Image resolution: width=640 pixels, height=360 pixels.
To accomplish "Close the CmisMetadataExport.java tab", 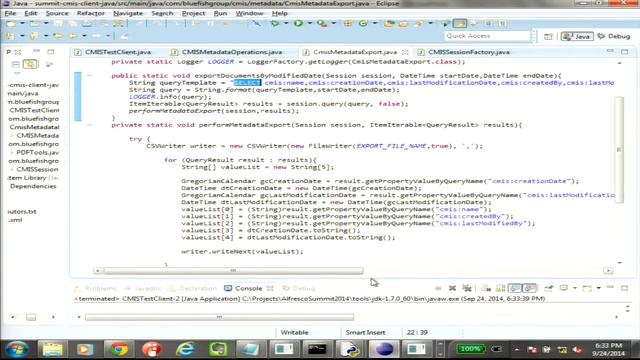I will pos(405,52).
